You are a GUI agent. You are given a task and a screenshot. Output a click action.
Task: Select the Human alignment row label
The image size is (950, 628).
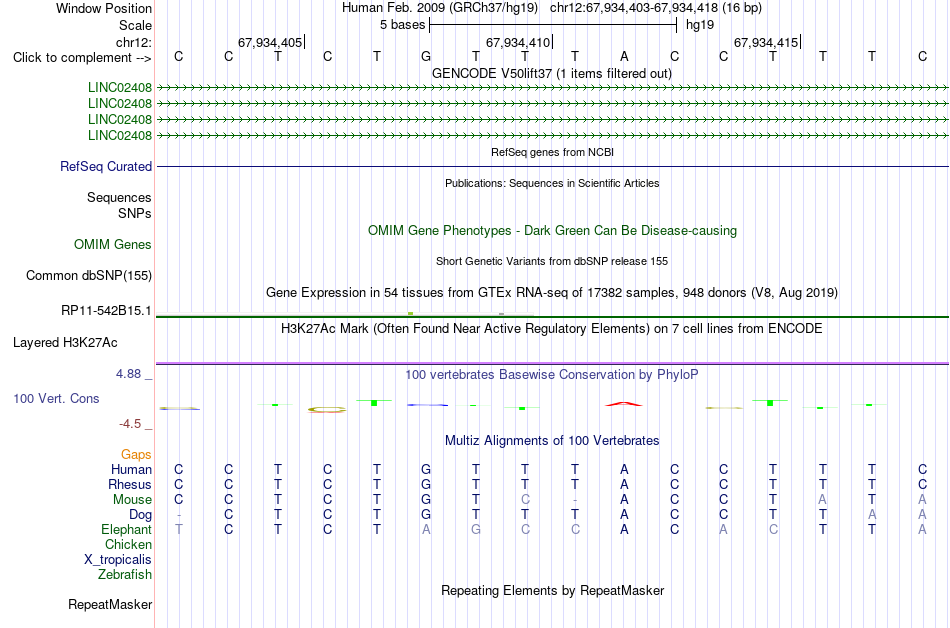point(131,470)
